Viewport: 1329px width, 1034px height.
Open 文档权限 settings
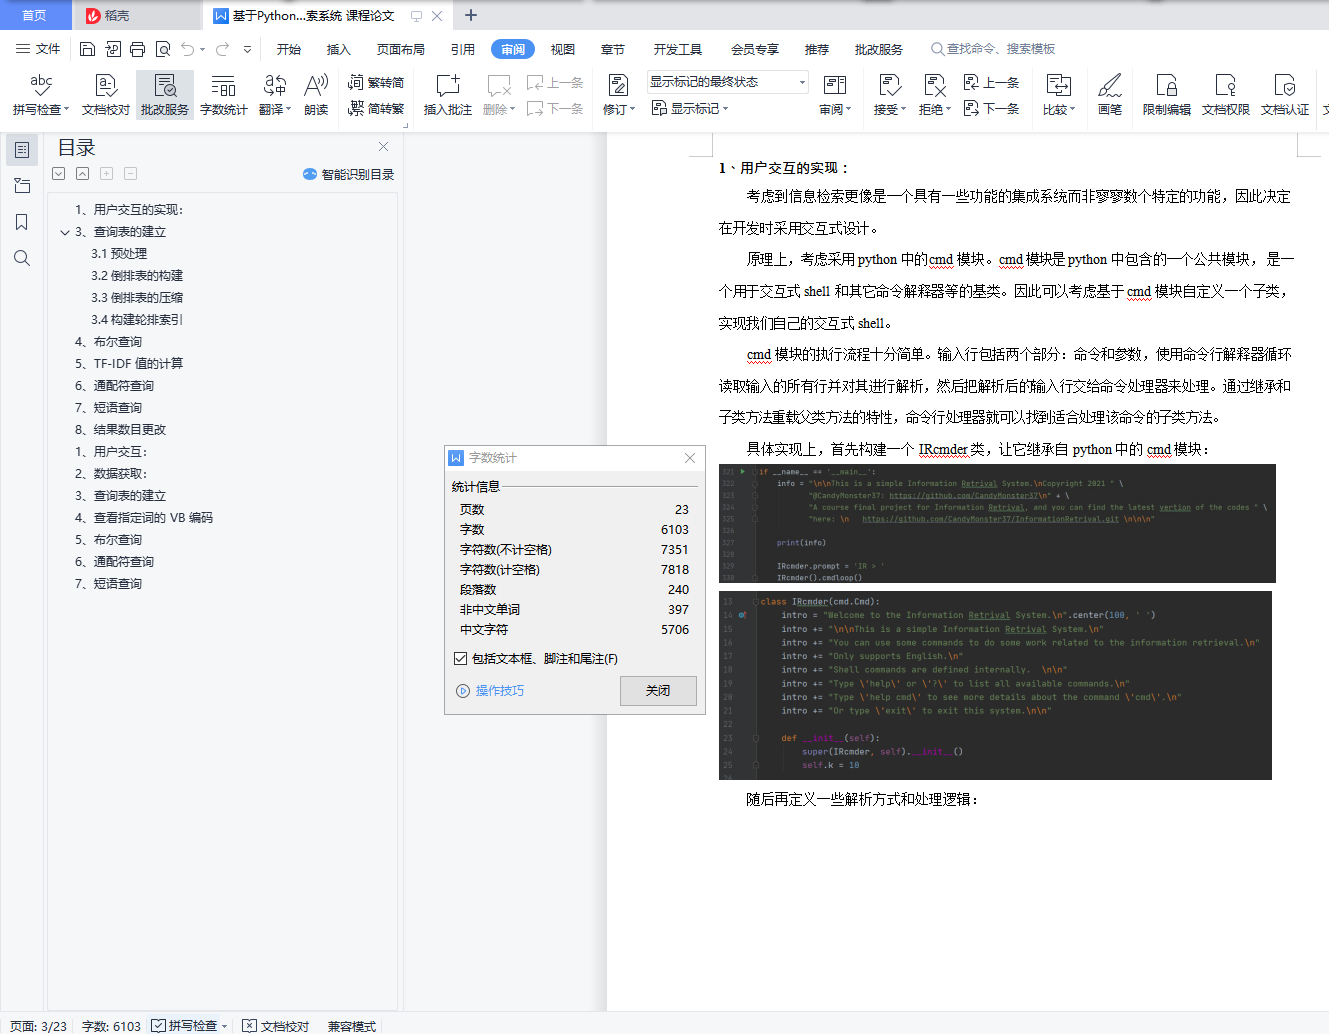pos(1226,95)
